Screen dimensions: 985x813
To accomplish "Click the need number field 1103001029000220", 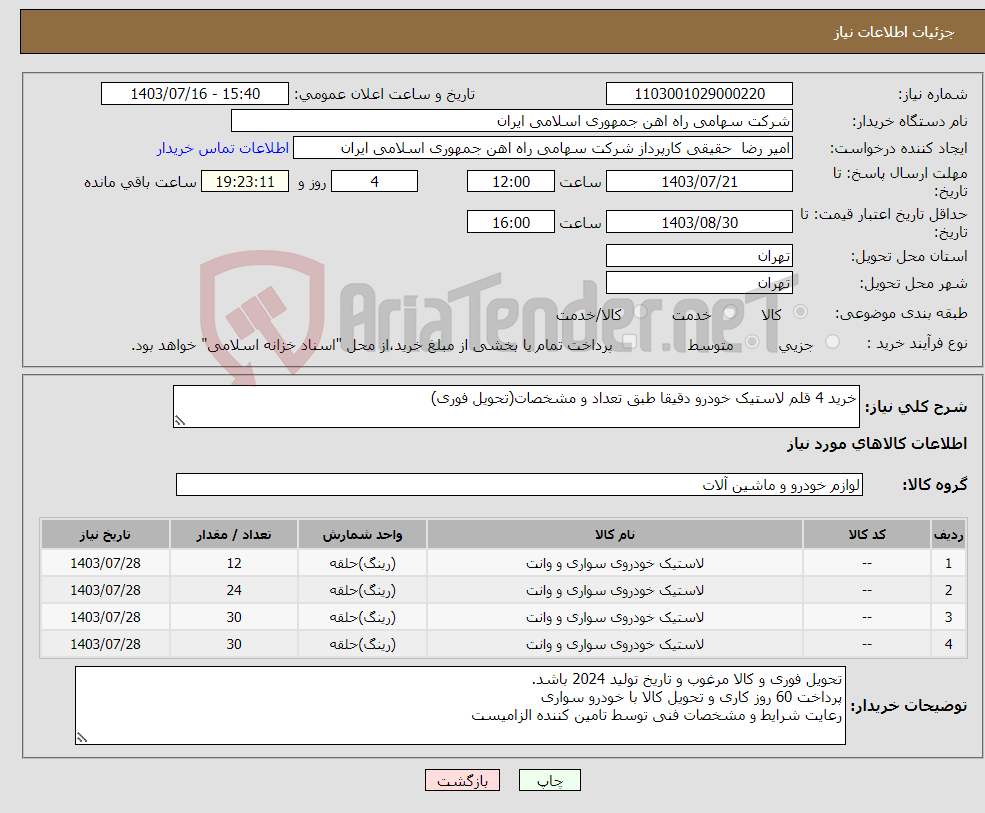I will point(699,94).
